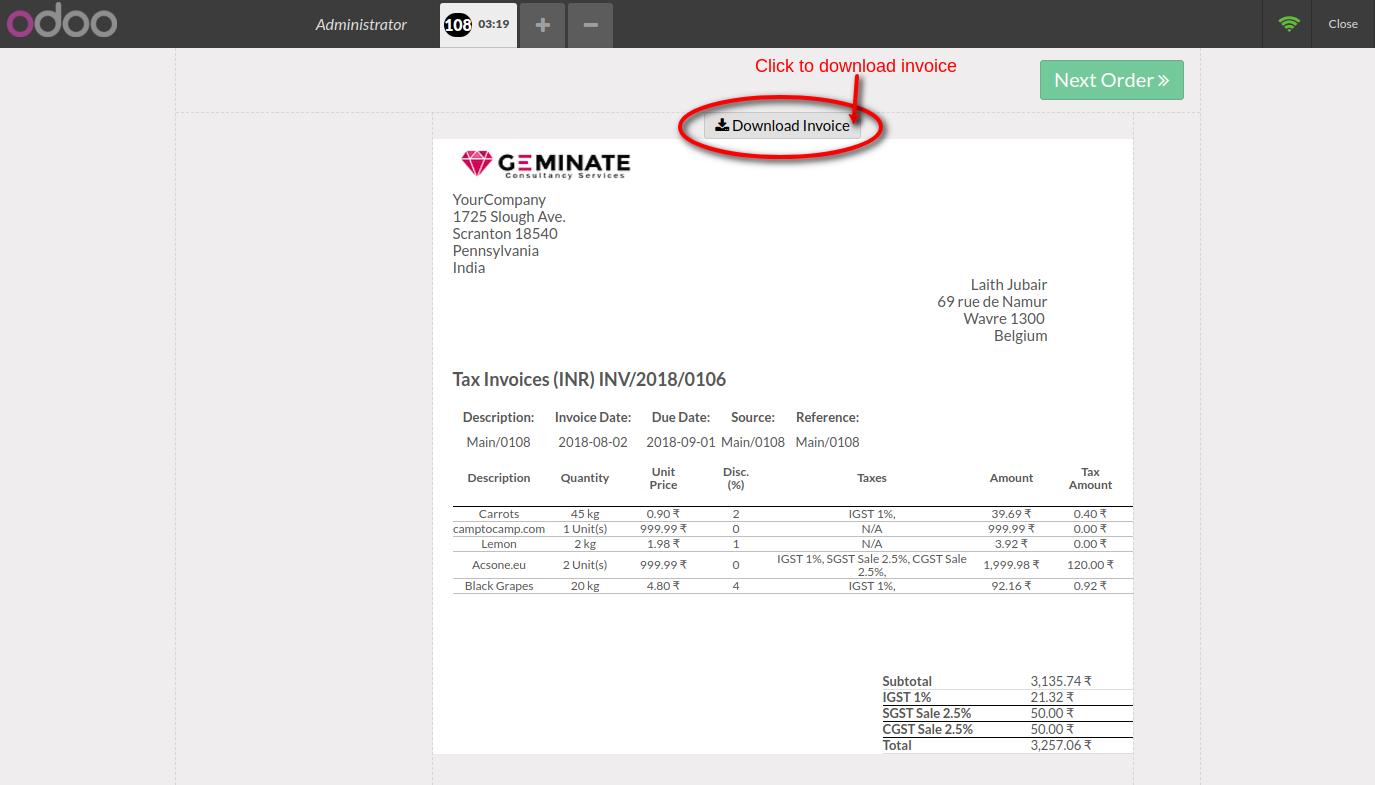
Task: Open the Administrator user menu
Action: click(x=361, y=24)
